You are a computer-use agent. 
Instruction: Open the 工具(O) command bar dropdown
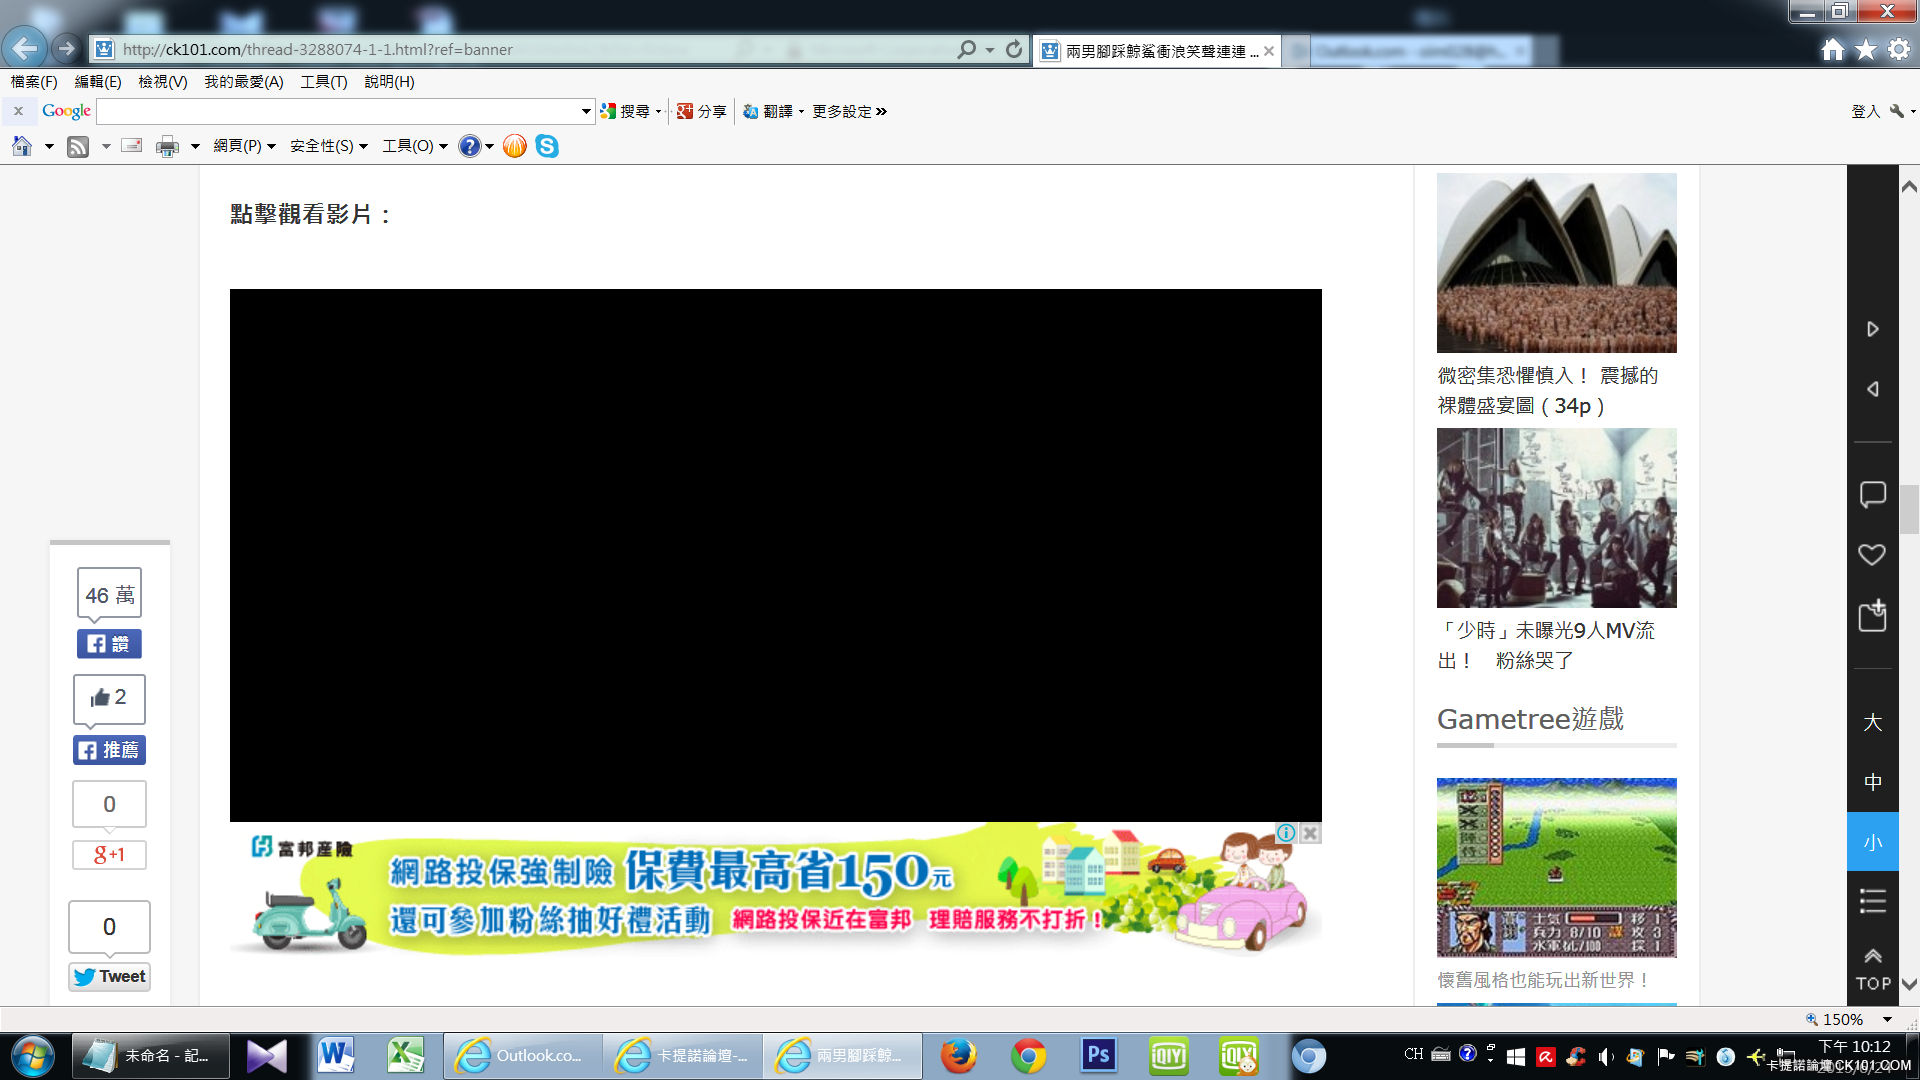tap(415, 146)
